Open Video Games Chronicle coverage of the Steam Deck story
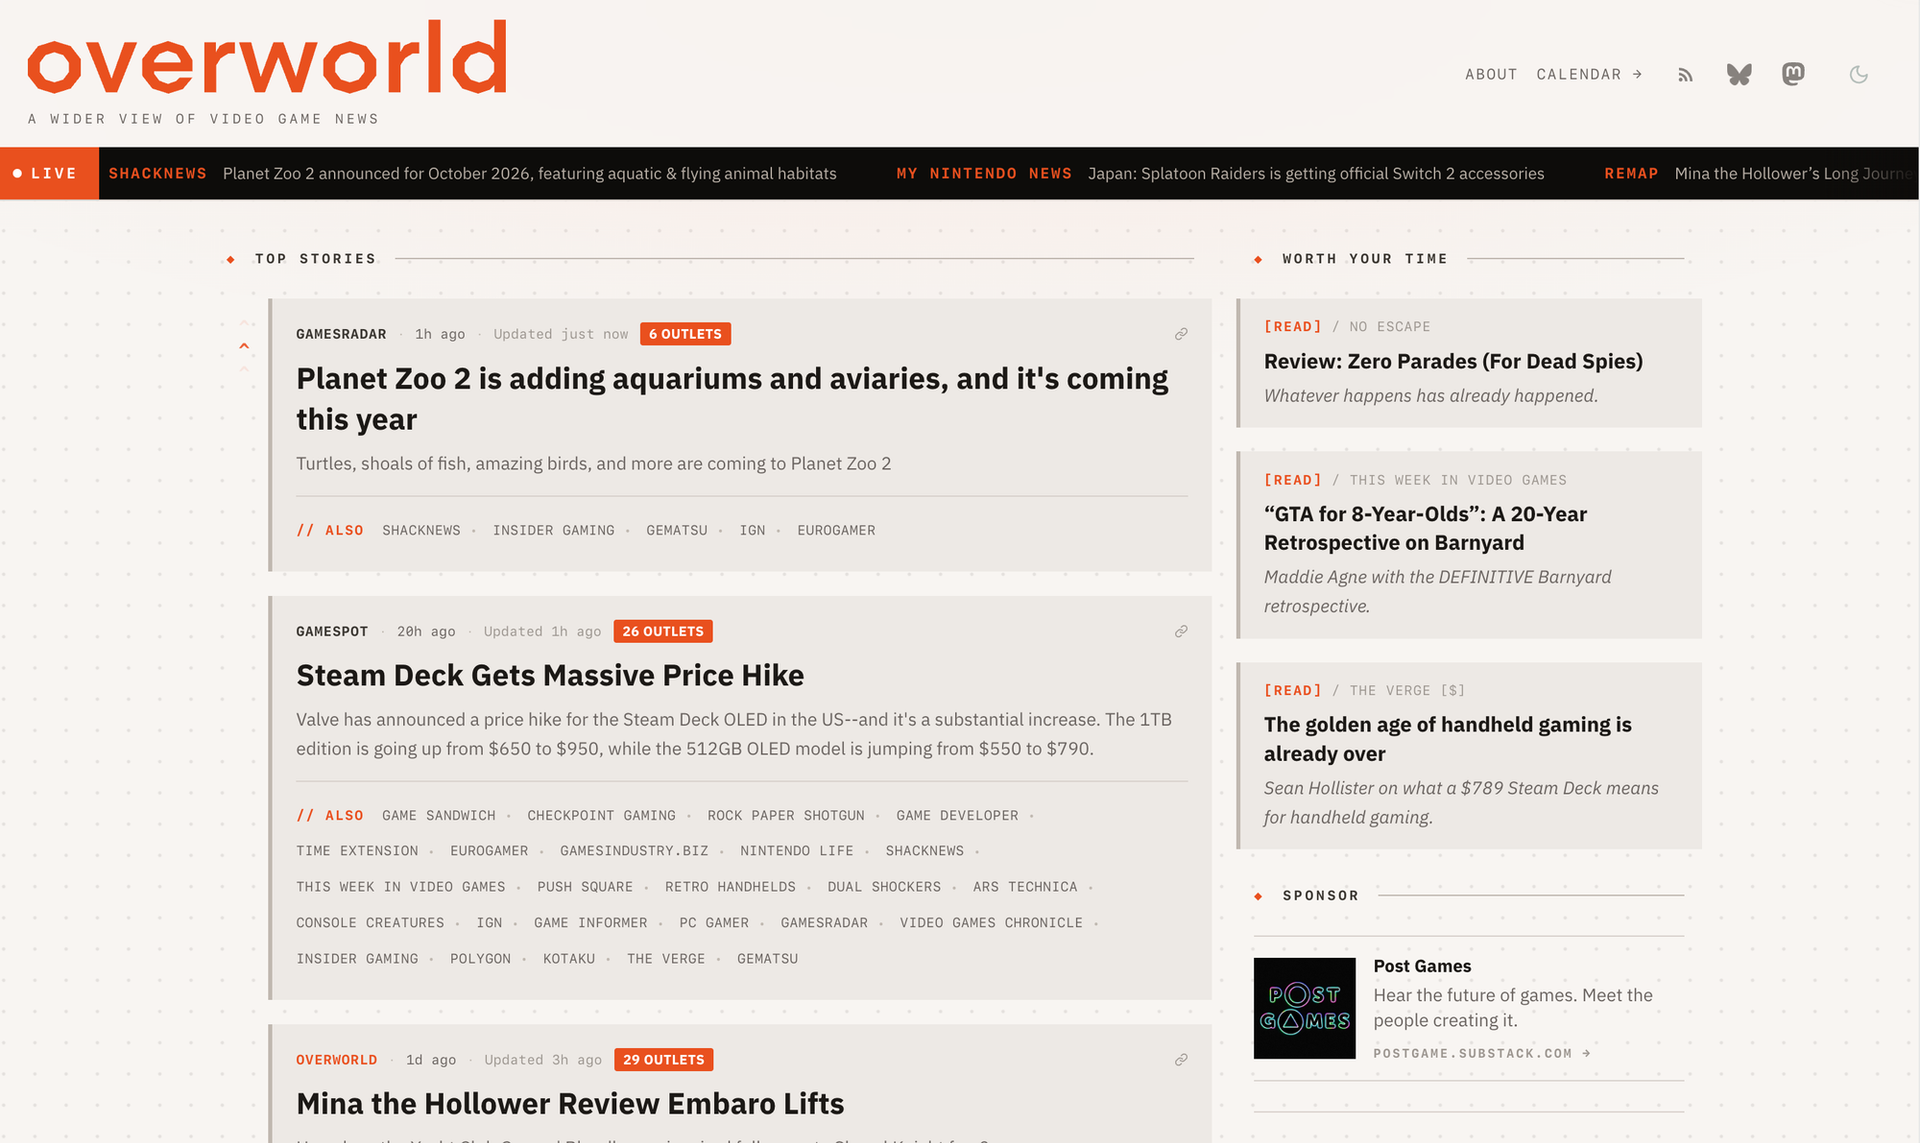 pos(991,922)
